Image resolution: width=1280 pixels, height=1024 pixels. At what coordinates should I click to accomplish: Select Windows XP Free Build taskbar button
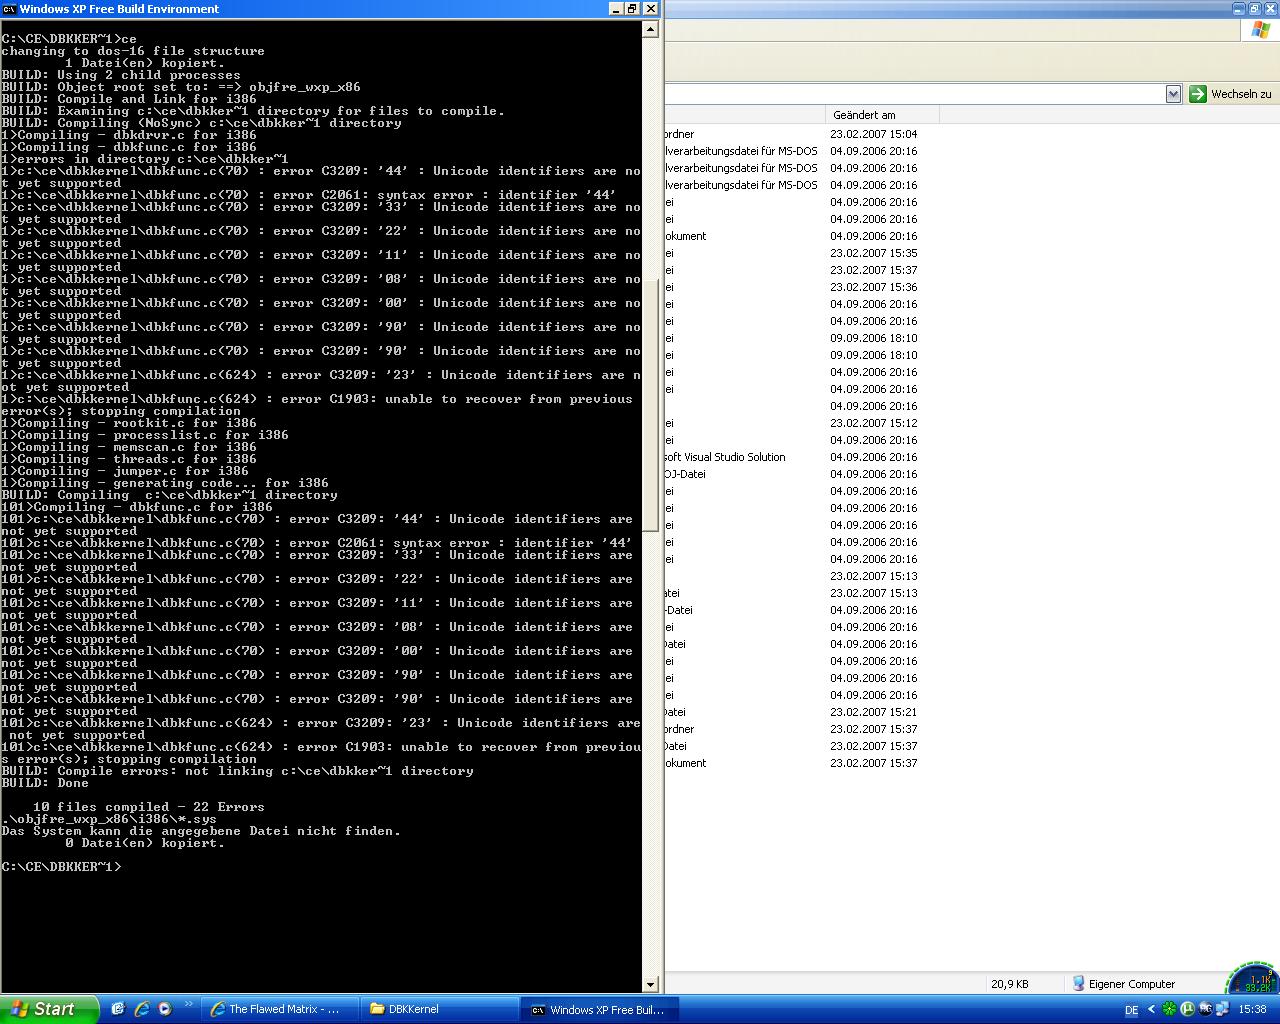click(598, 1009)
